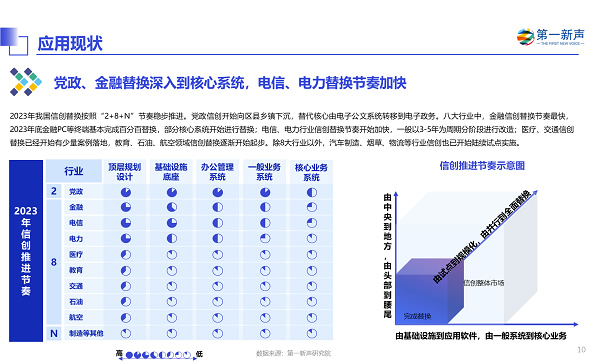The width and height of the screenshot is (600, 363).
Task: Select the 核心业务系统 column header
Action: 311,172
